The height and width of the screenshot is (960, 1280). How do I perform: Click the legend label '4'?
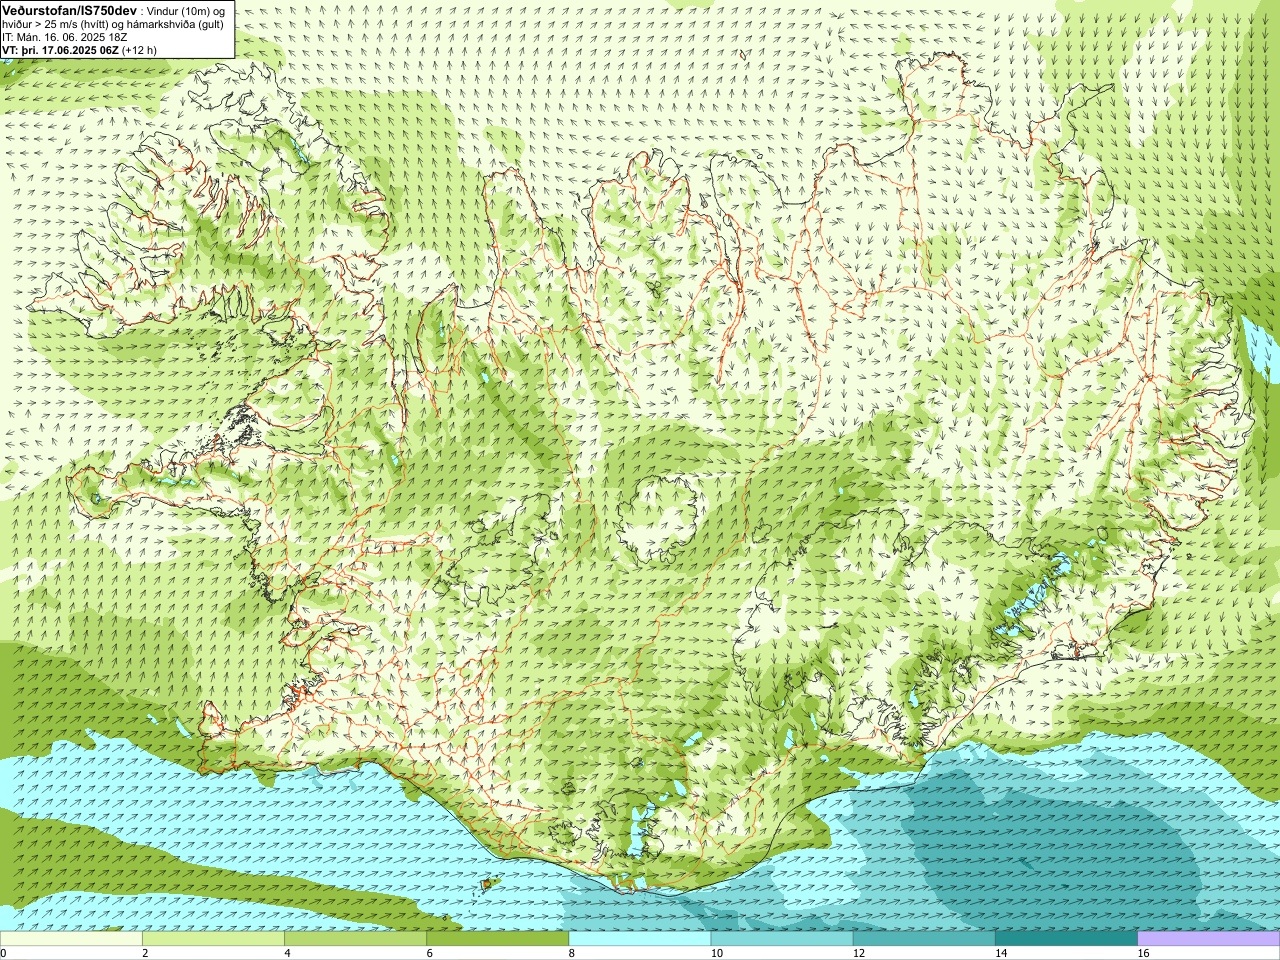pos(288,953)
